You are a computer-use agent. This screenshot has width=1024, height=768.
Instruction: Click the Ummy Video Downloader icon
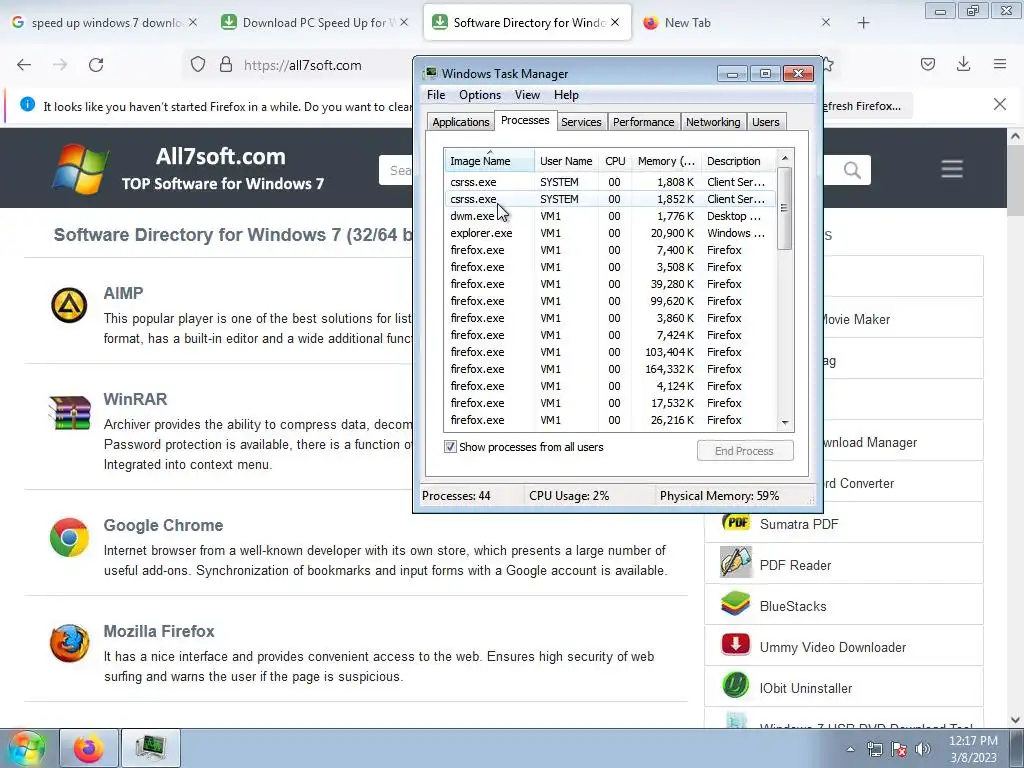736,645
